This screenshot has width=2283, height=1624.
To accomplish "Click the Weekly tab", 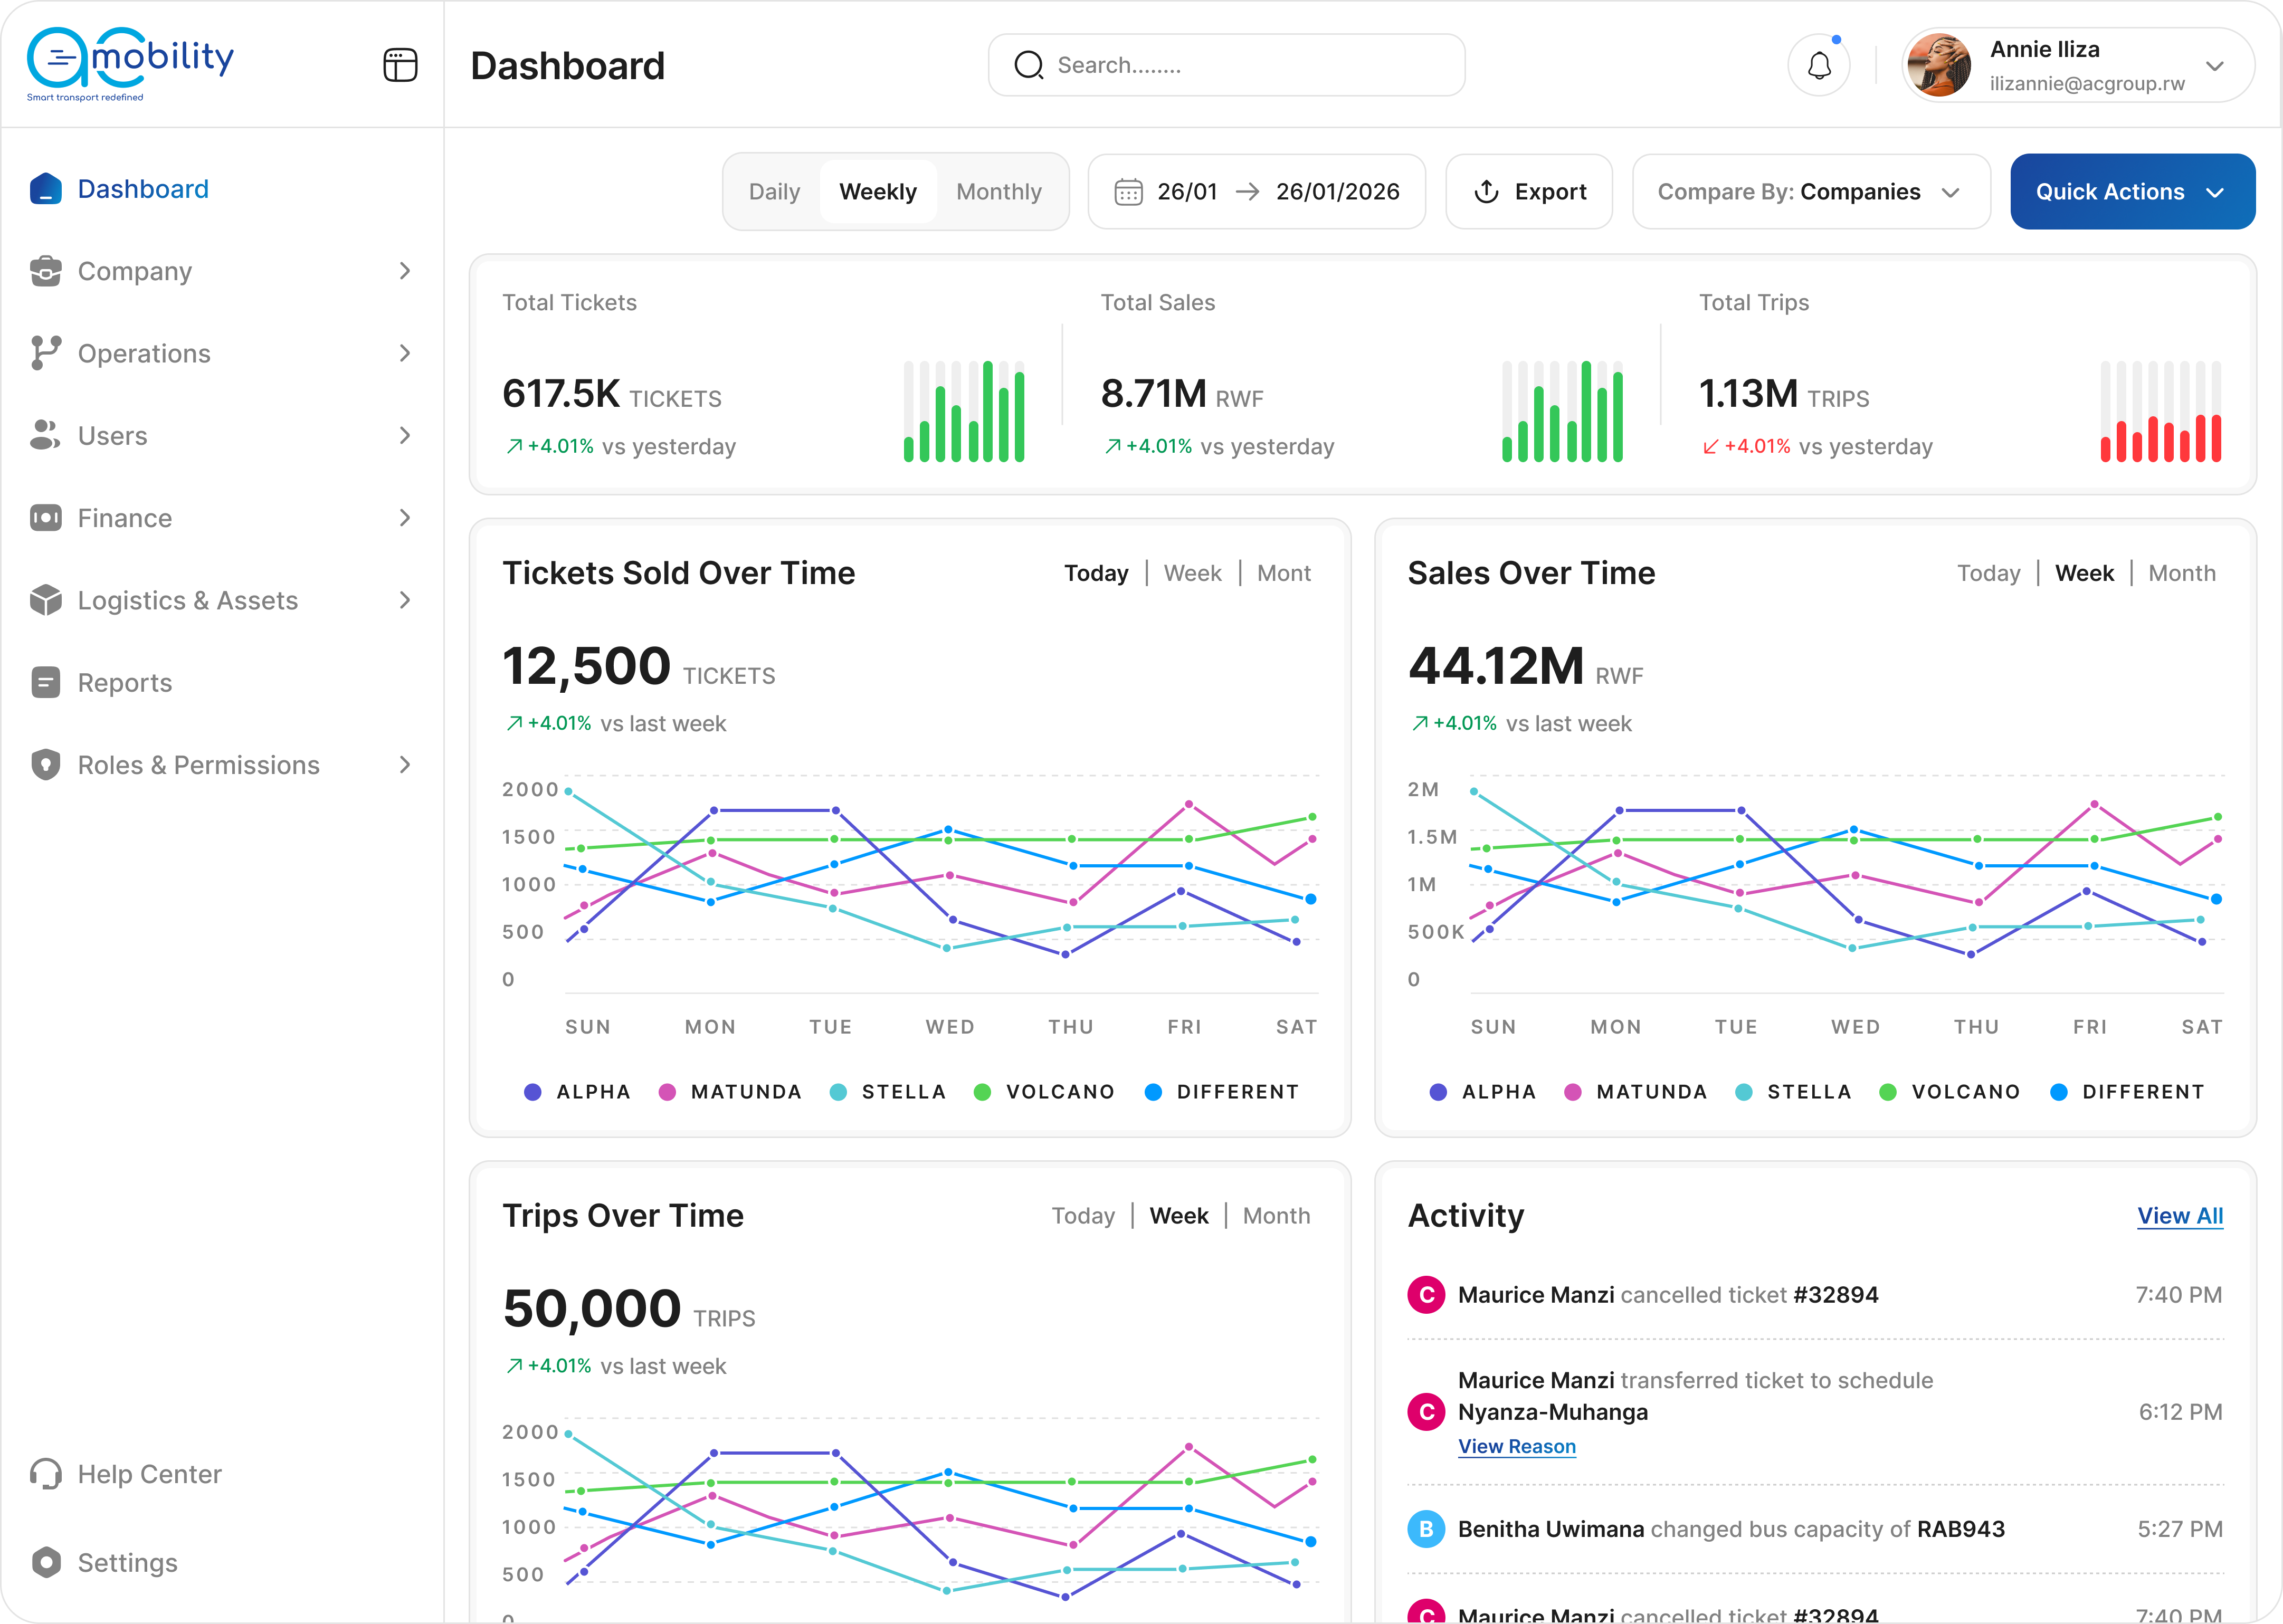I will point(878,192).
